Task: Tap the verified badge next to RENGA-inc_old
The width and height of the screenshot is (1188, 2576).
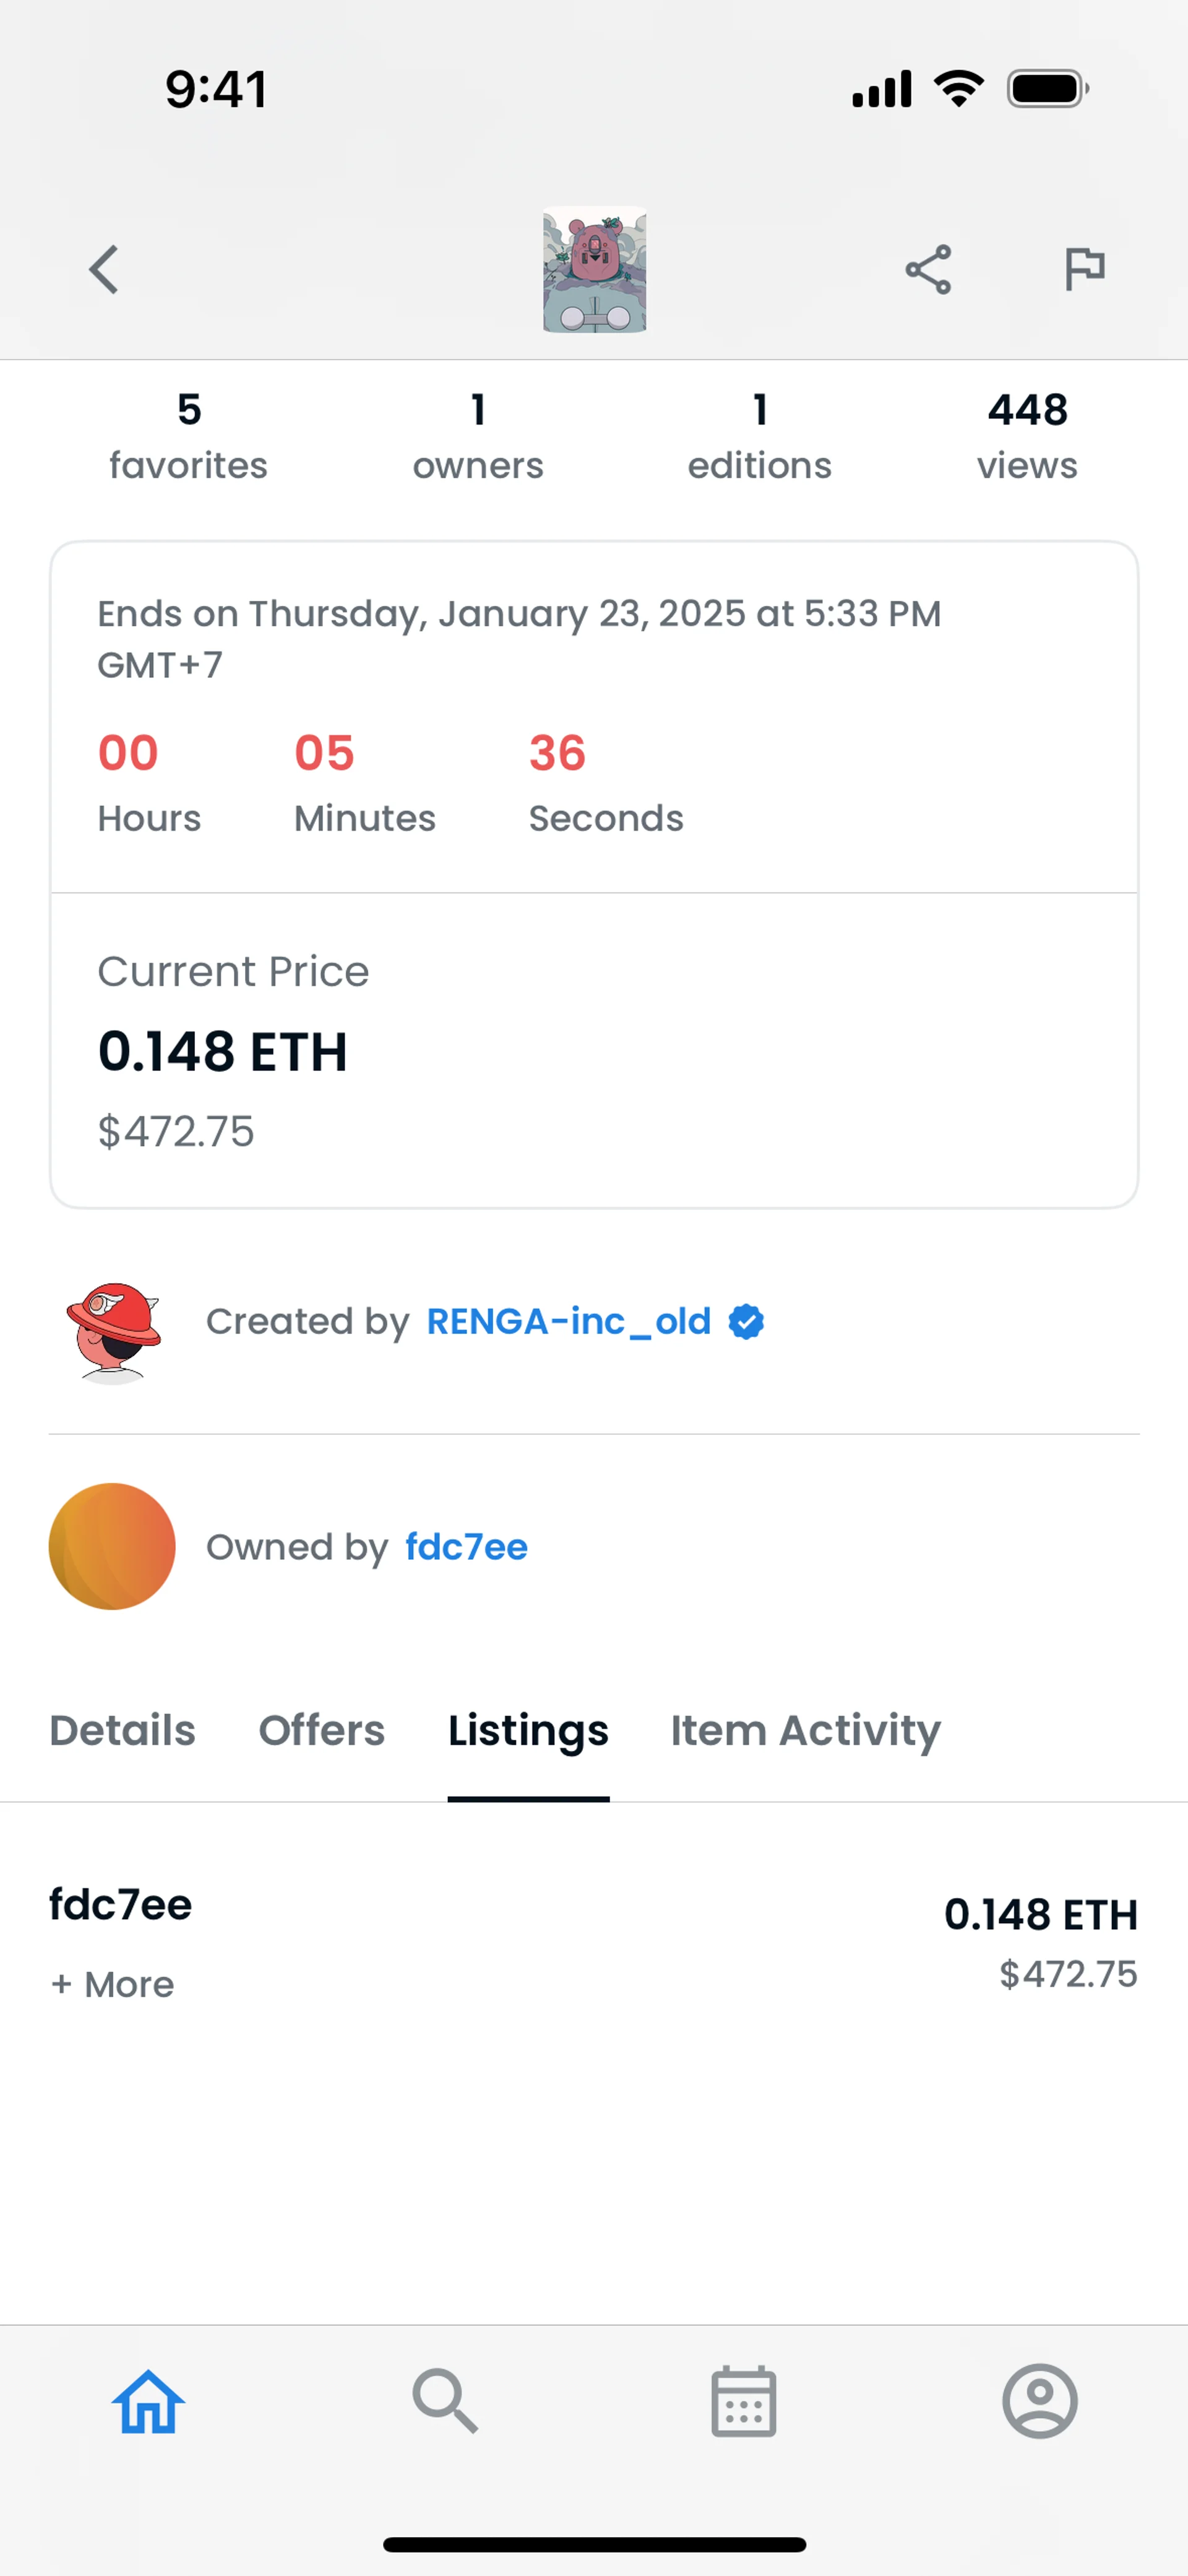Action: (x=746, y=1321)
